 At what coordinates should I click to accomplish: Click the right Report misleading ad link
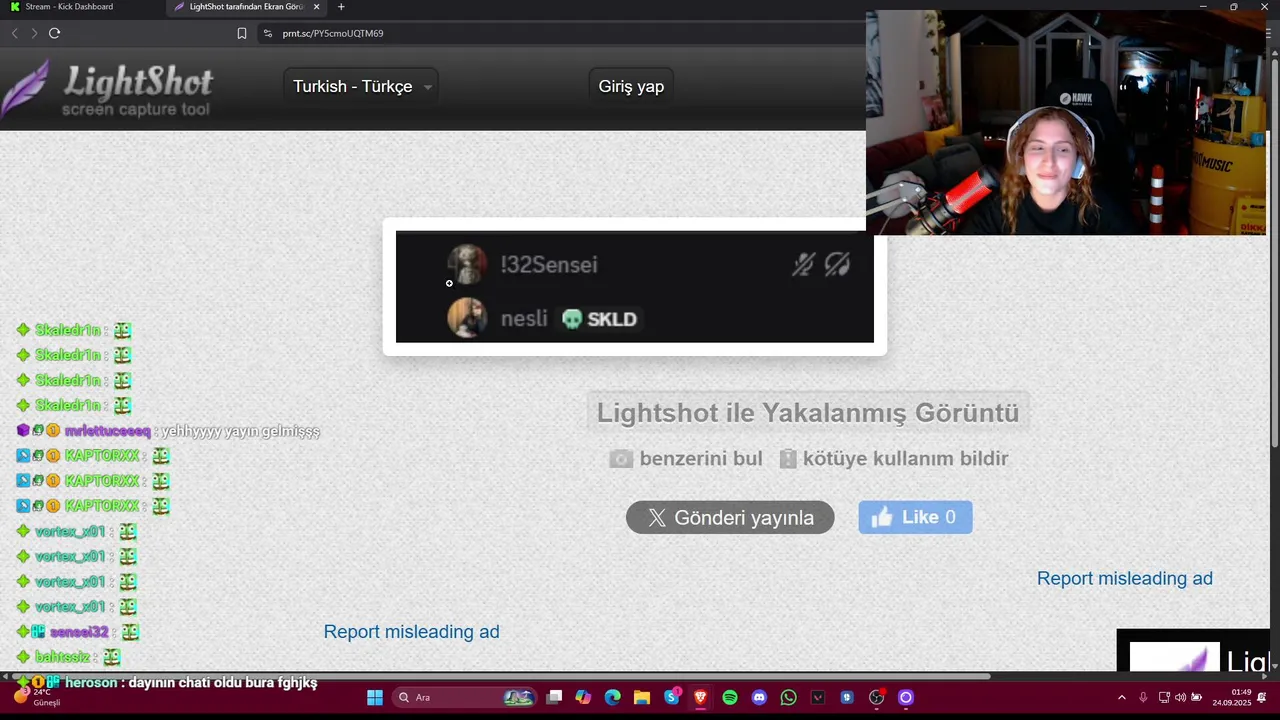(1125, 578)
